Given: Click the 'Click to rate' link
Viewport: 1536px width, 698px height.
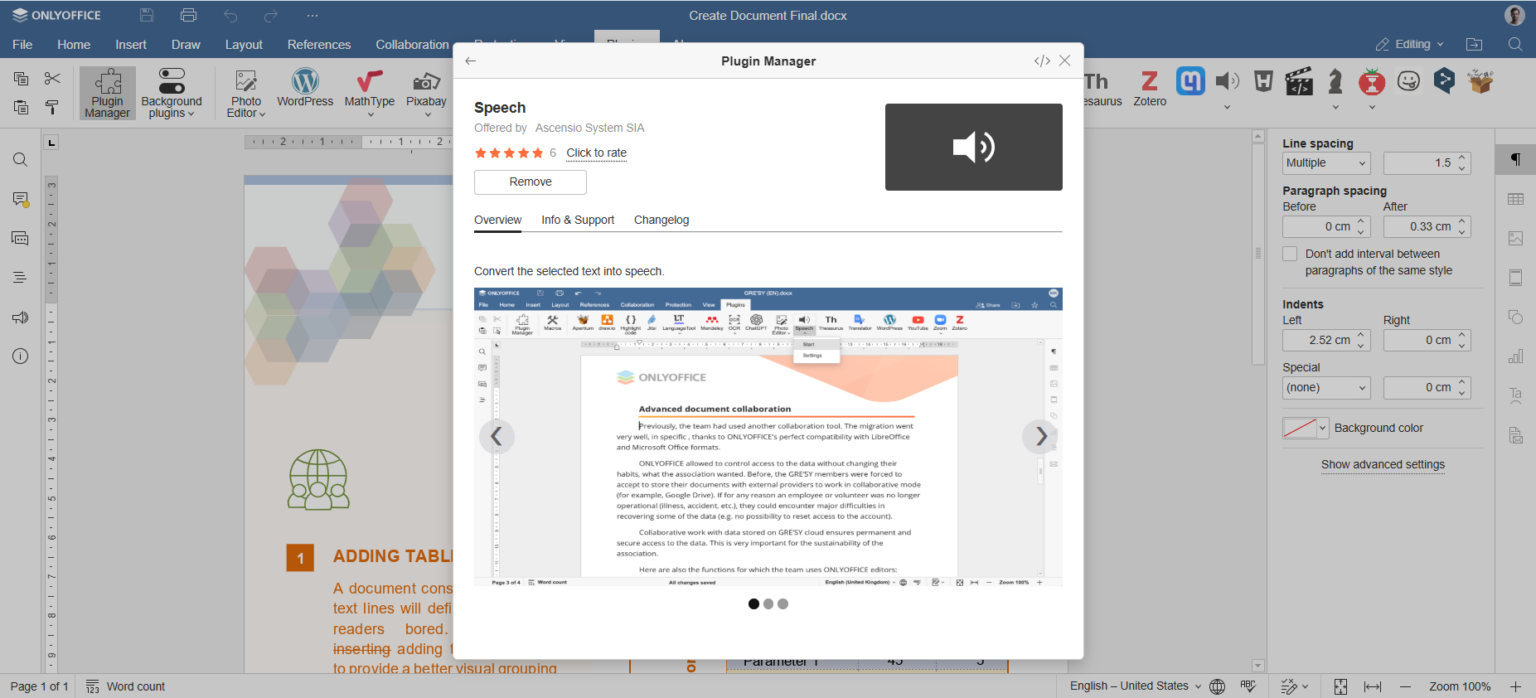Looking at the screenshot, I should pyautogui.click(x=596, y=153).
